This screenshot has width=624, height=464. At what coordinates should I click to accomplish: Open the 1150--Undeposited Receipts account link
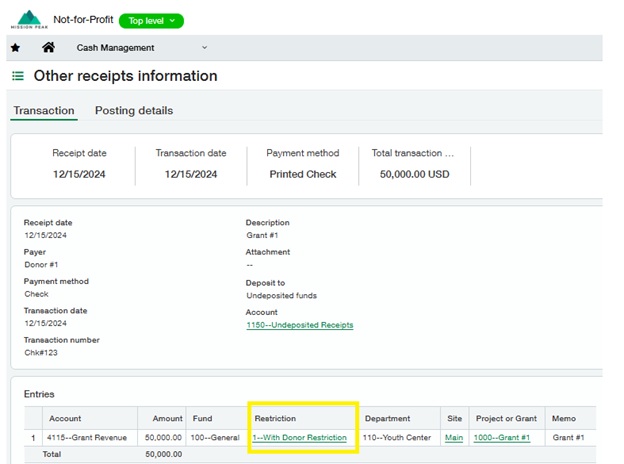tap(299, 325)
